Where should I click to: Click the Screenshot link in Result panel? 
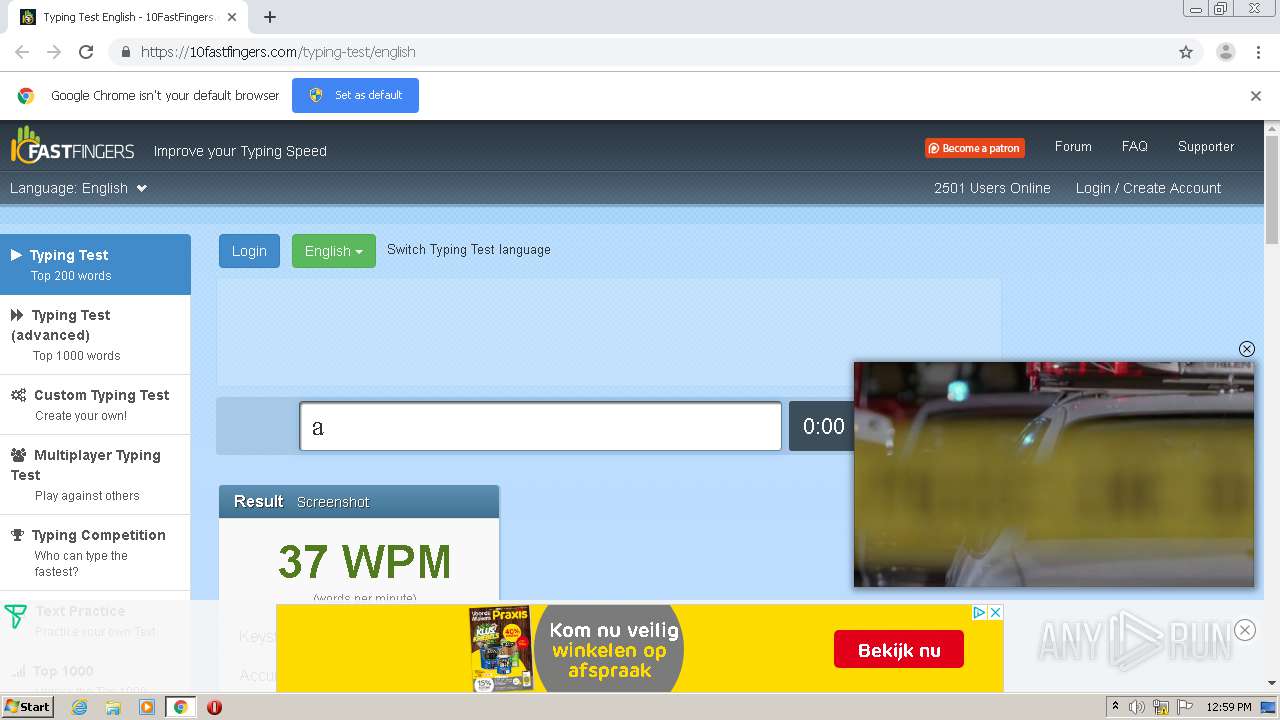[333, 502]
